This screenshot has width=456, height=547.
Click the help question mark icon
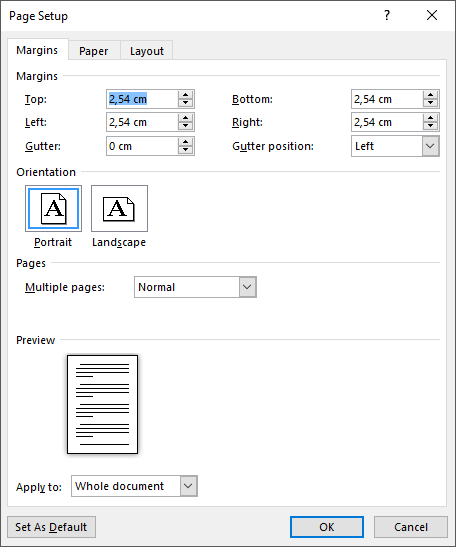tap(387, 15)
